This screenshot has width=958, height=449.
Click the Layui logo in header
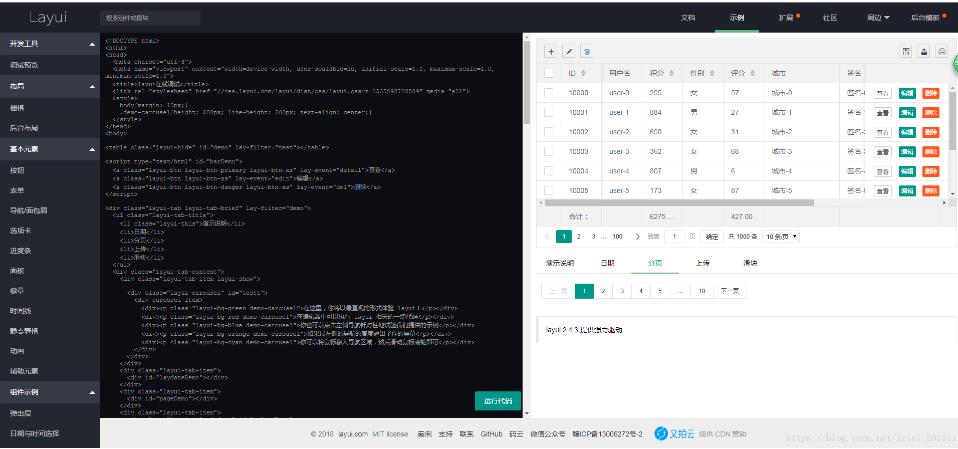[48, 18]
